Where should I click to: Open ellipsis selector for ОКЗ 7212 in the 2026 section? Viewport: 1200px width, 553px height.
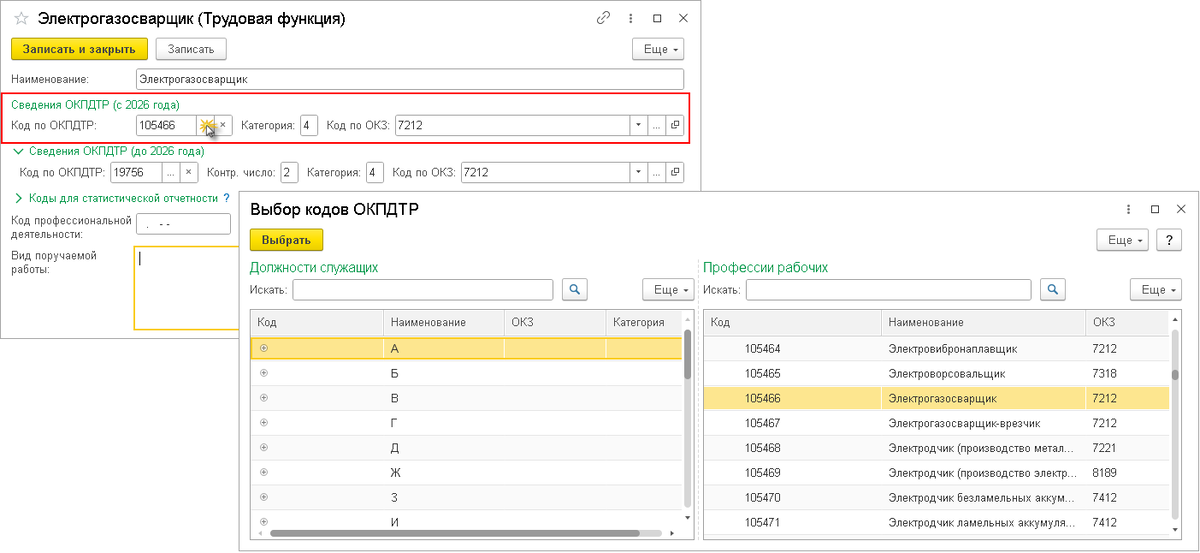656,125
